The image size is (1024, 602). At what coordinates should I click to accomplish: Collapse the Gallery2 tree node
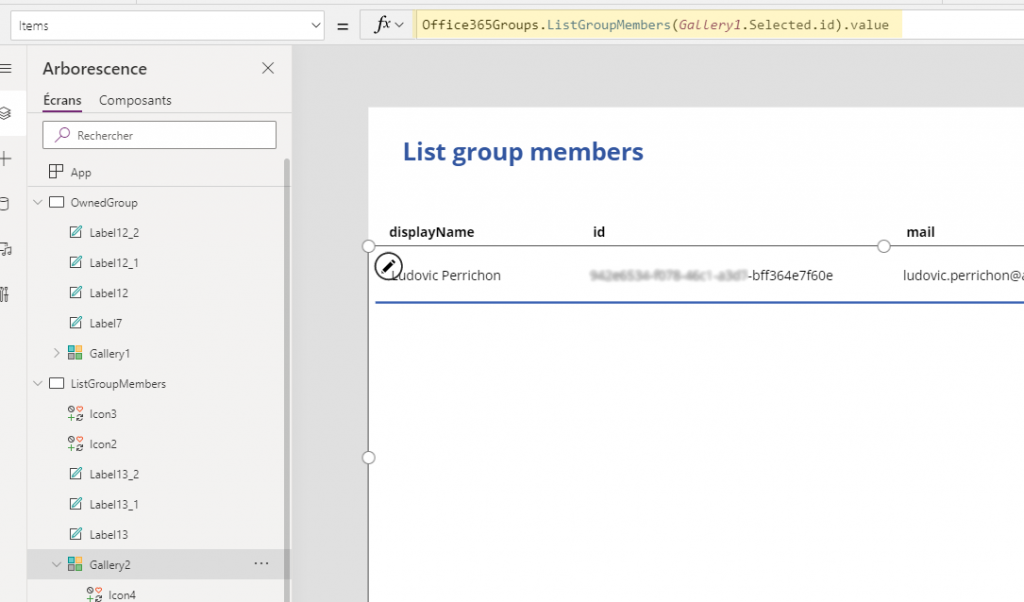(56, 564)
